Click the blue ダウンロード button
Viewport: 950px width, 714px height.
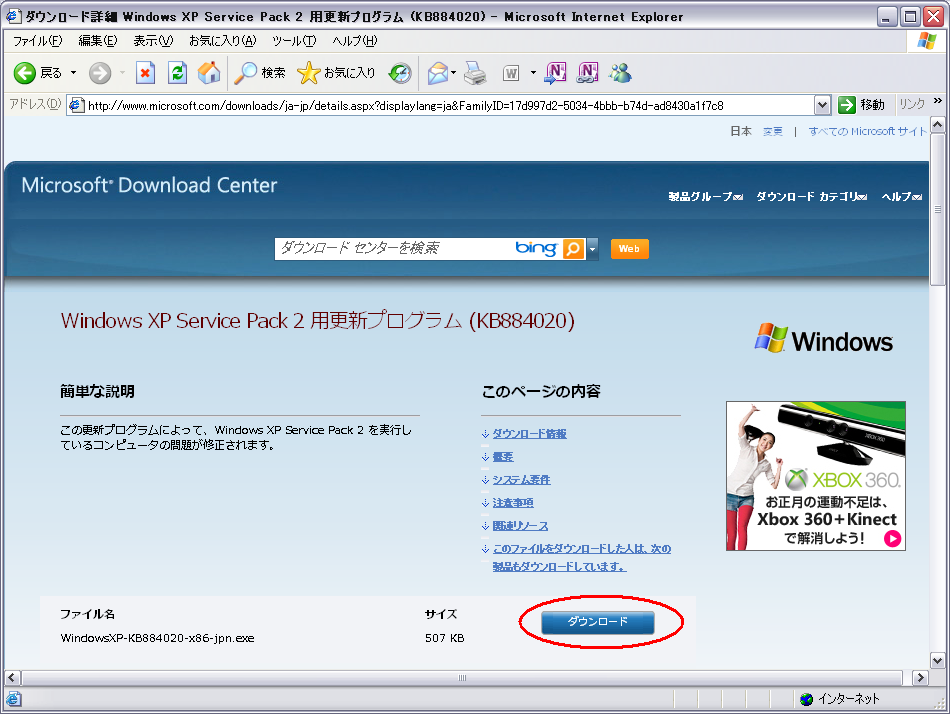(x=597, y=622)
